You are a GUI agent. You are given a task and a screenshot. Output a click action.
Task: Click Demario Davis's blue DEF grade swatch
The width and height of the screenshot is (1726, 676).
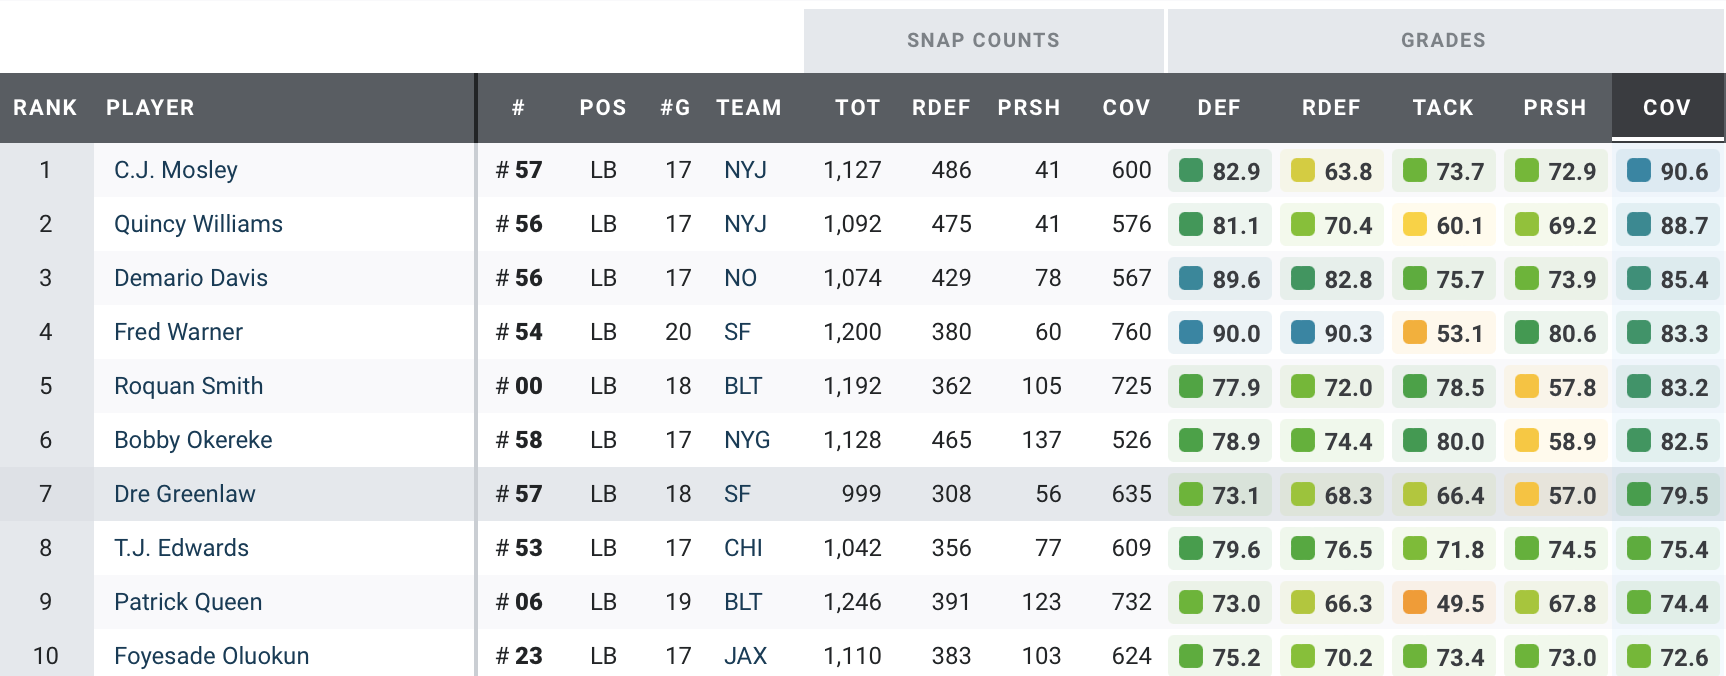(x=1191, y=278)
